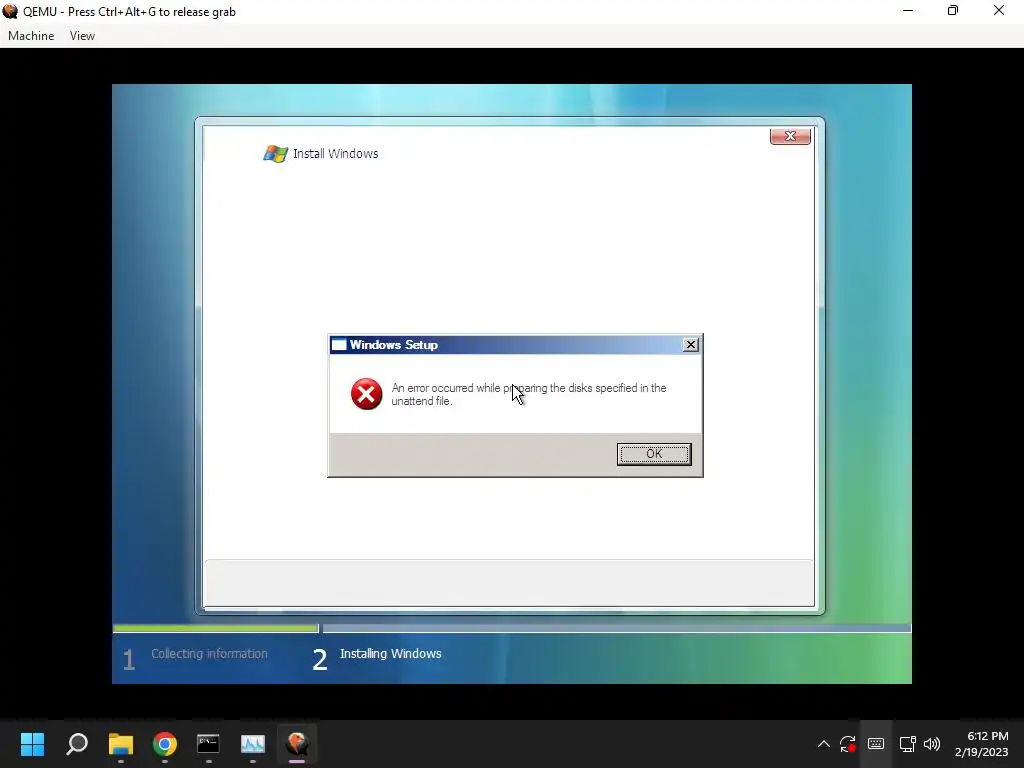The image size is (1024, 768).
Task: Open taskbar Search
Action: tap(77, 744)
